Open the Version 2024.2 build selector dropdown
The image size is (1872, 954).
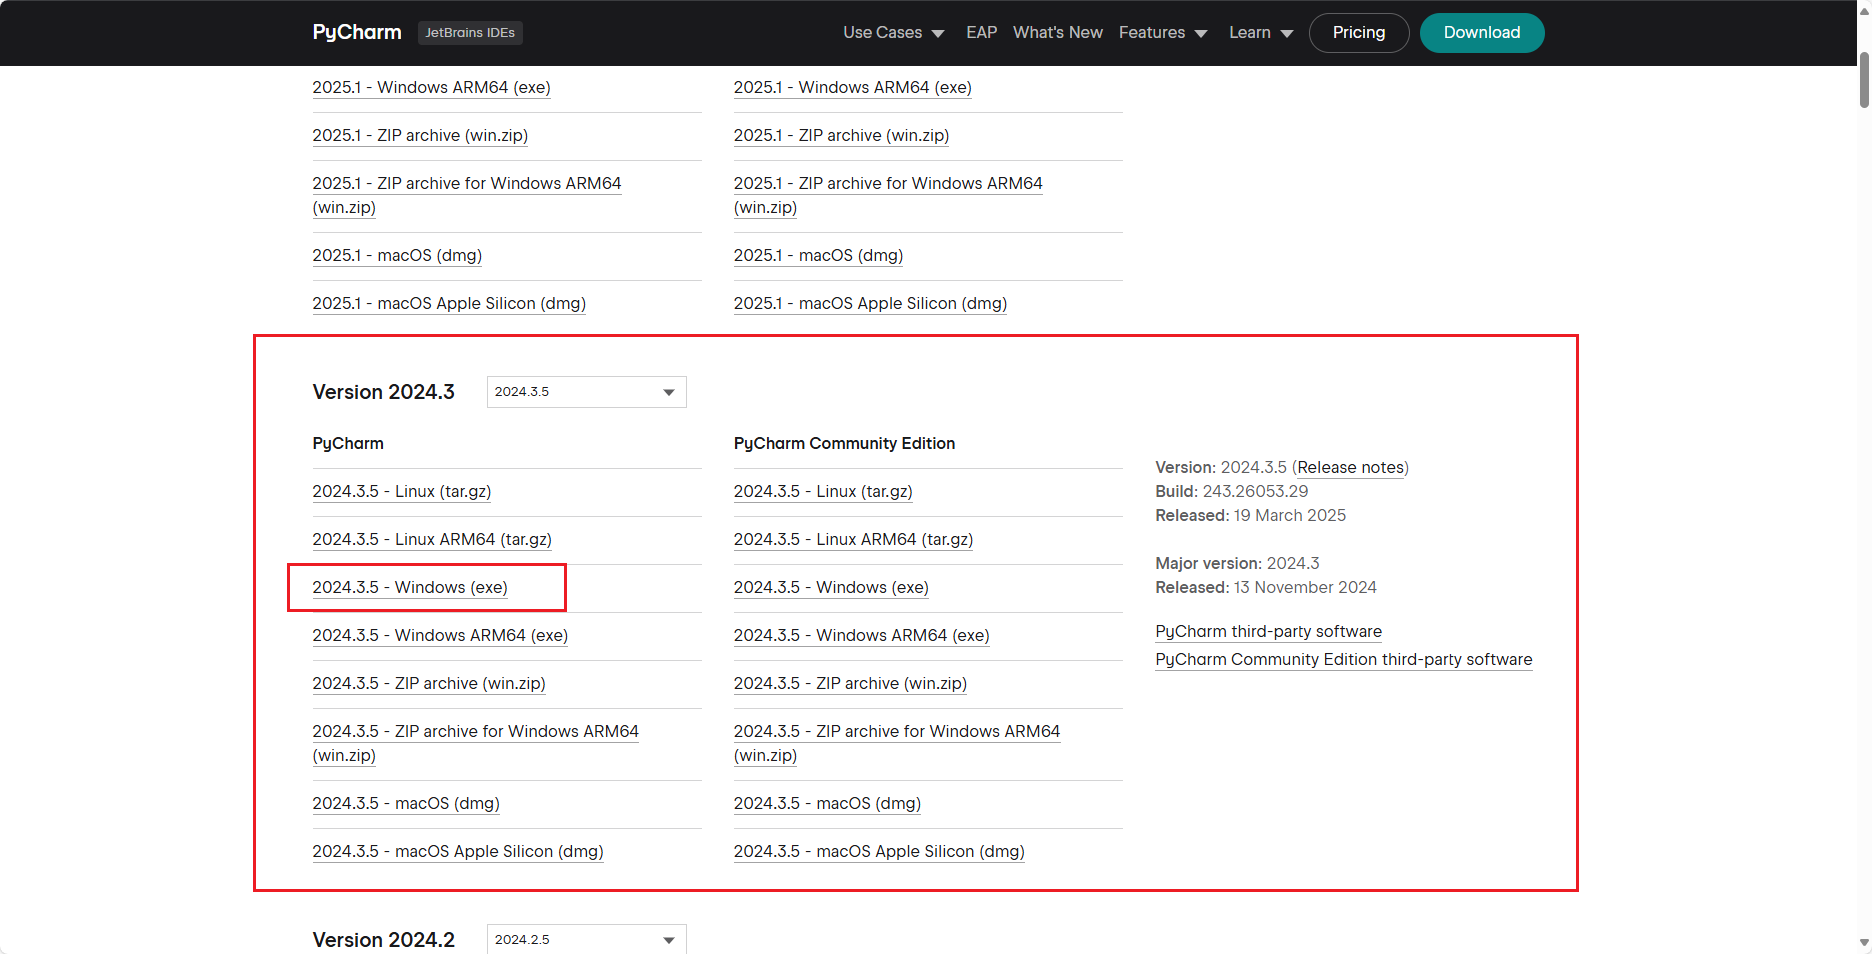point(587,939)
